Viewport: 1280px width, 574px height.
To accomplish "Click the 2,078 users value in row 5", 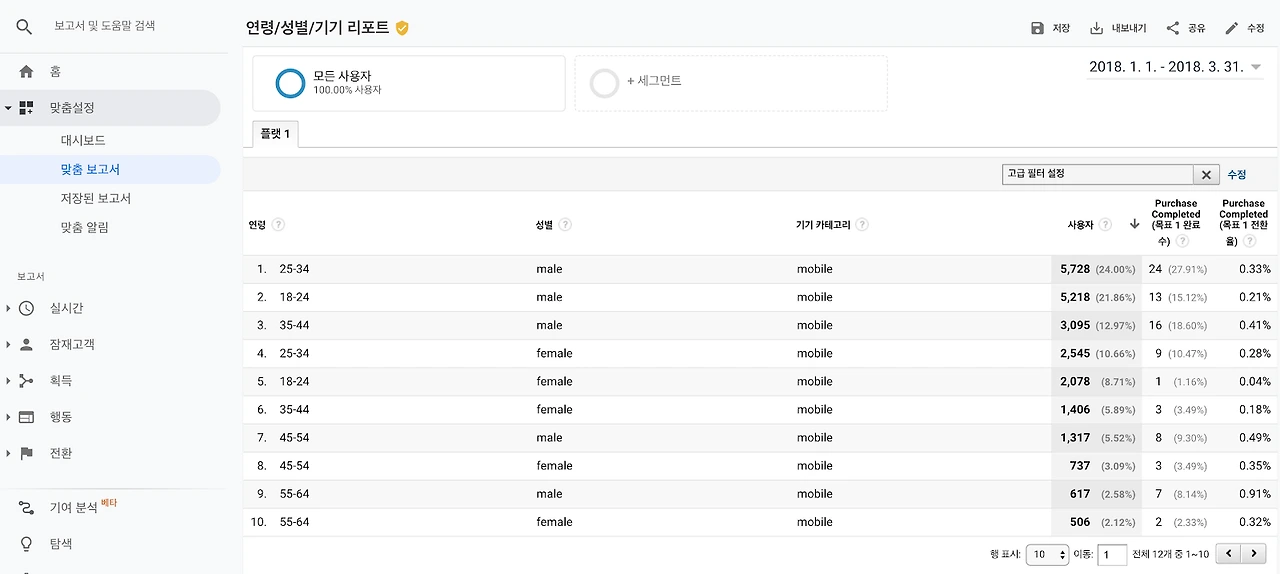I will point(1075,381).
